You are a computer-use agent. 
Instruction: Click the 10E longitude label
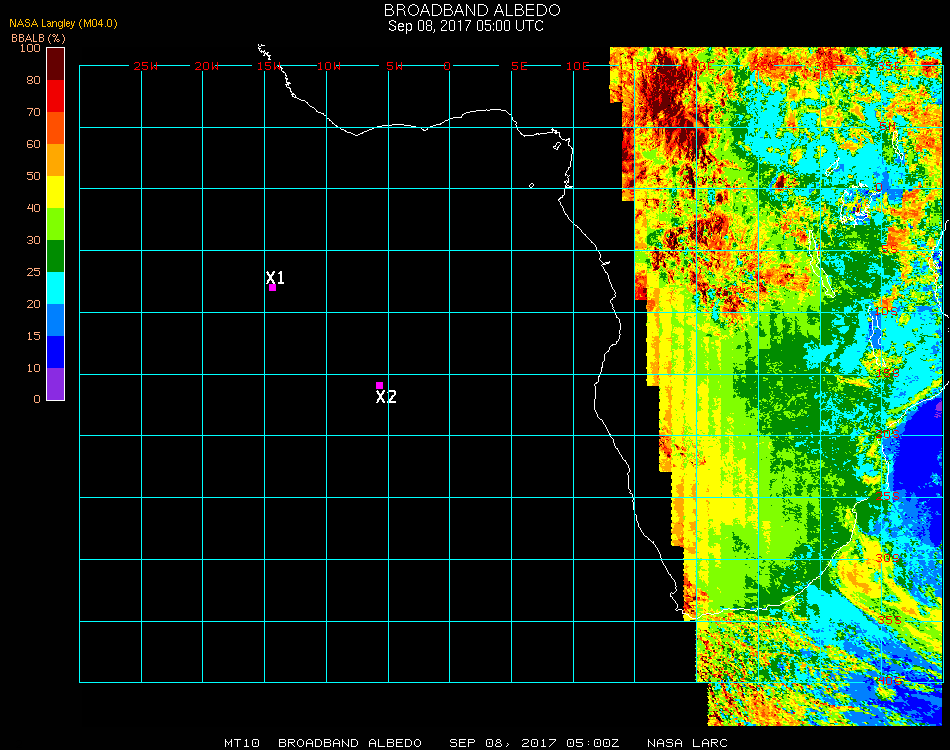tap(579, 66)
